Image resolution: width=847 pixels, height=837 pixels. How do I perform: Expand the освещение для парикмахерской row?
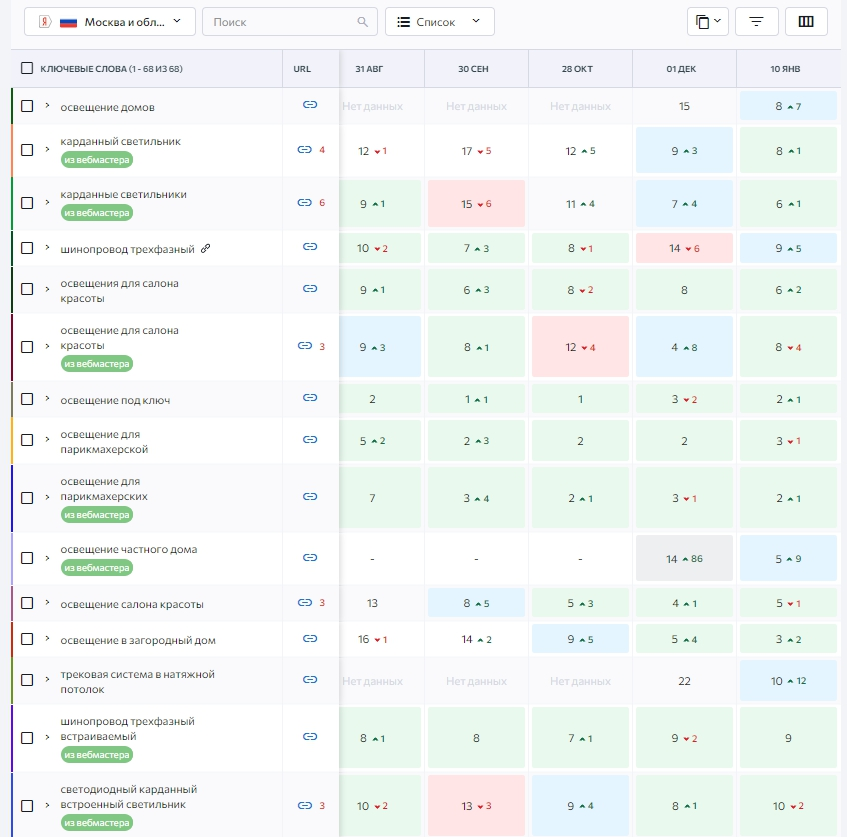(x=48, y=439)
